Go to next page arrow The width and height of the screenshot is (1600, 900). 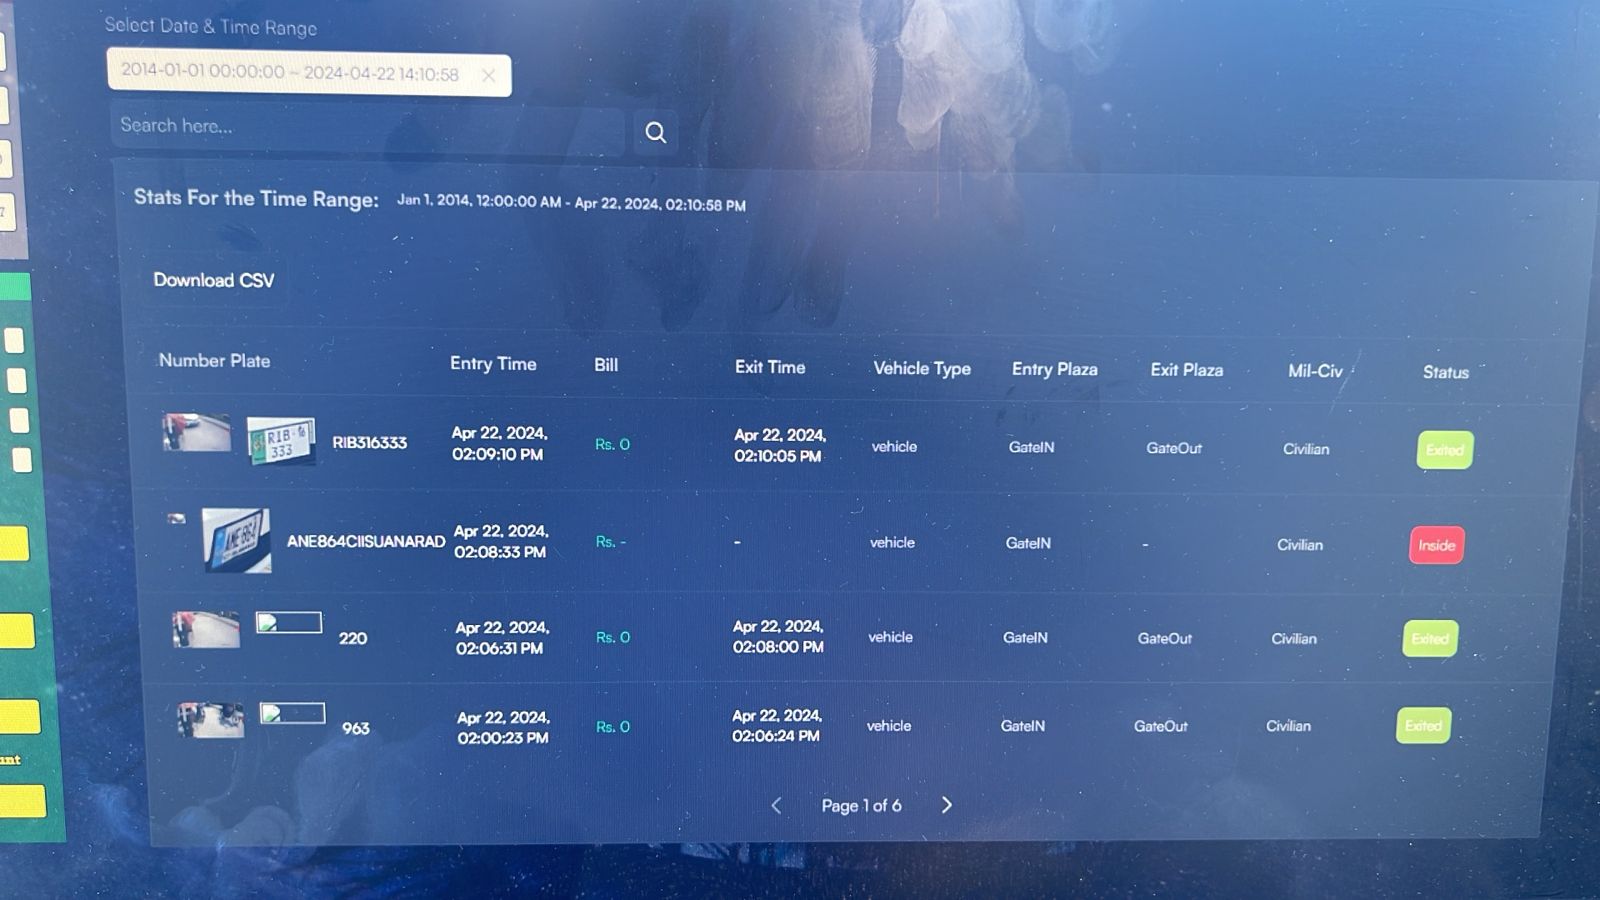[x=946, y=805]
